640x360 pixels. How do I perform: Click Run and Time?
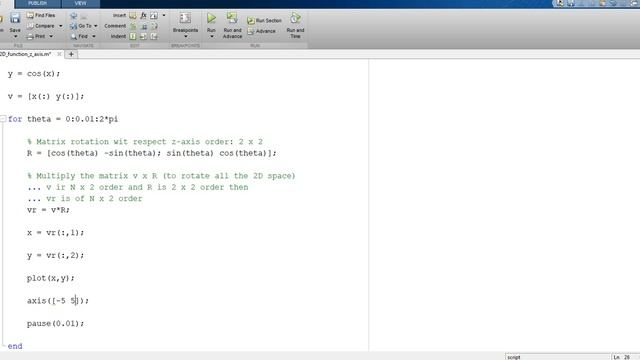click(x=295, y=25)
